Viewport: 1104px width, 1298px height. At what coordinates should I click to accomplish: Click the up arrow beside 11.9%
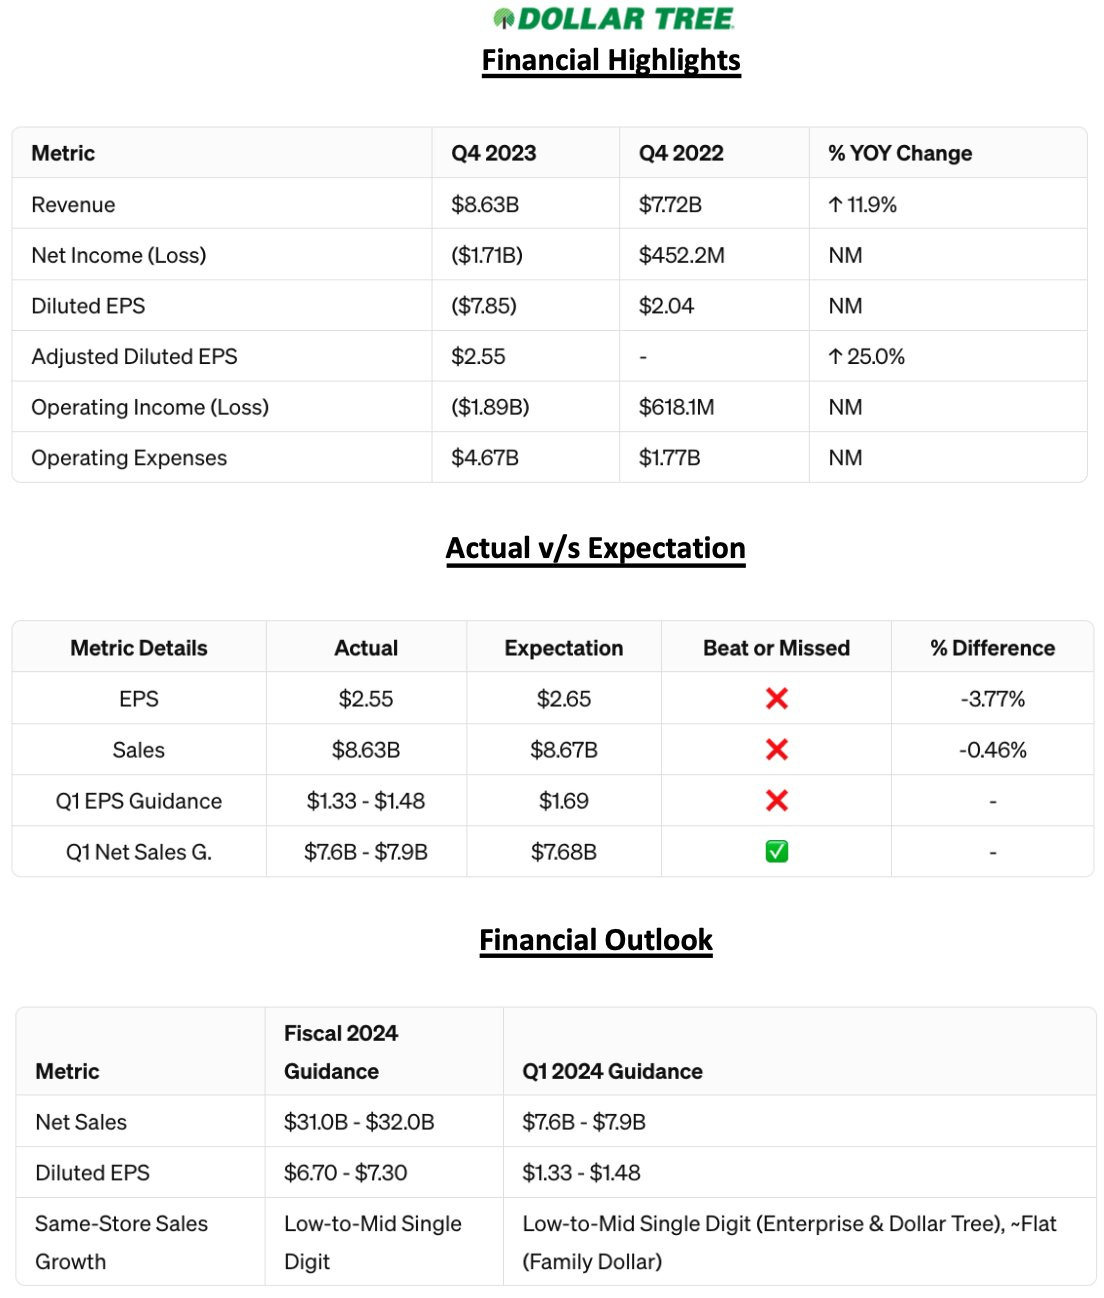[x=836, y=205]
